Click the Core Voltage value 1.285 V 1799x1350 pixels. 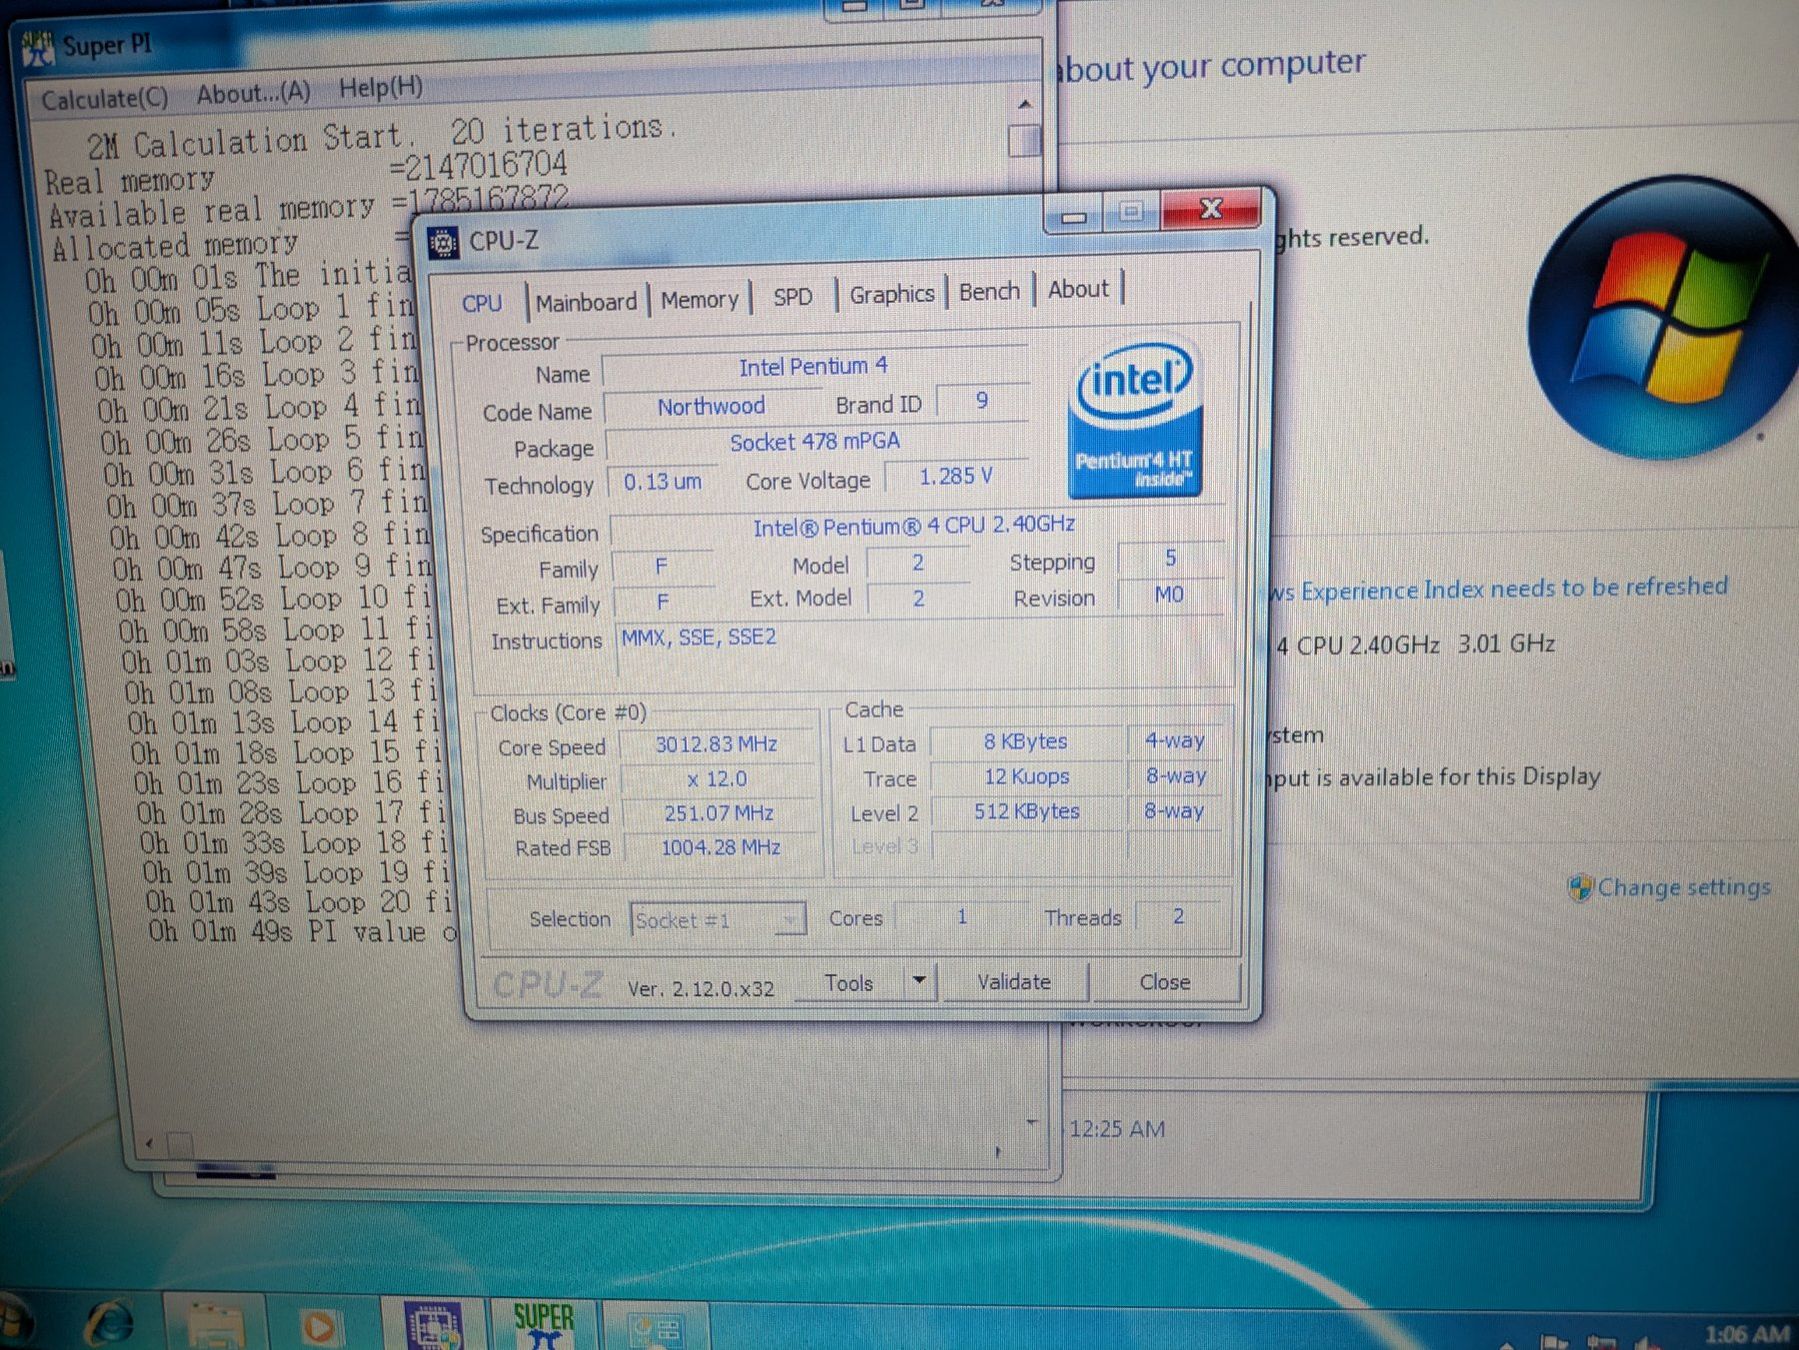(956, 476)
